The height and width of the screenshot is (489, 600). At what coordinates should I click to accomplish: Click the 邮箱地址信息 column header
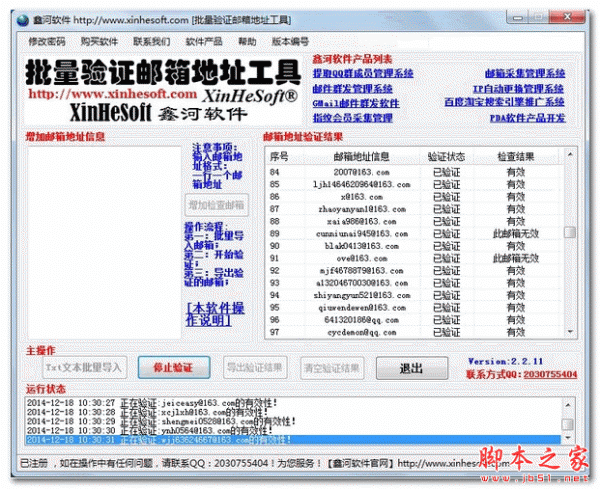pos(361,156)
